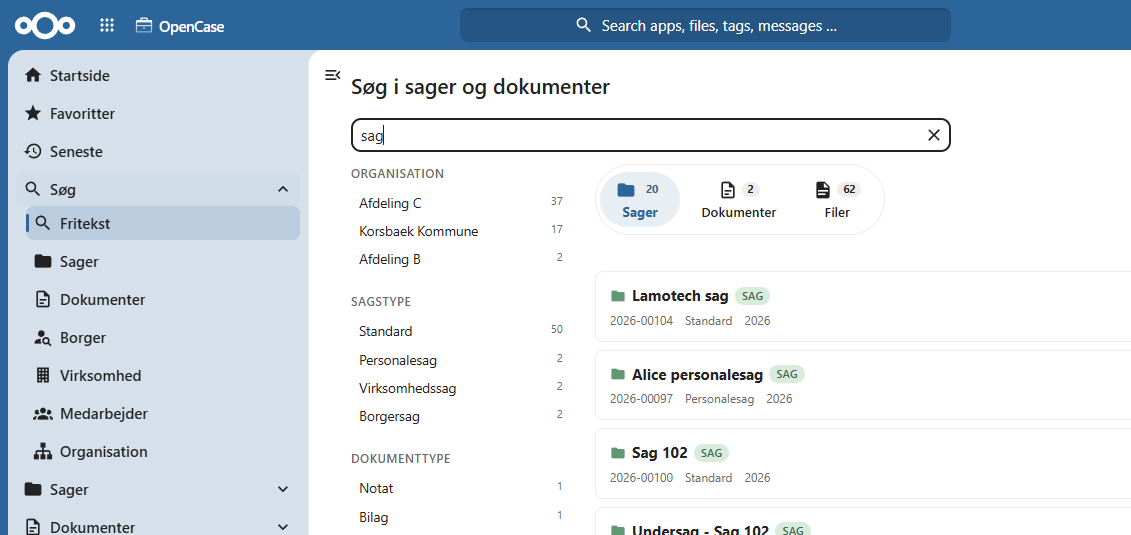Open Seneste in the sidebar
The width and height of the screenshot is (1131, 535).
pos(158,151)
